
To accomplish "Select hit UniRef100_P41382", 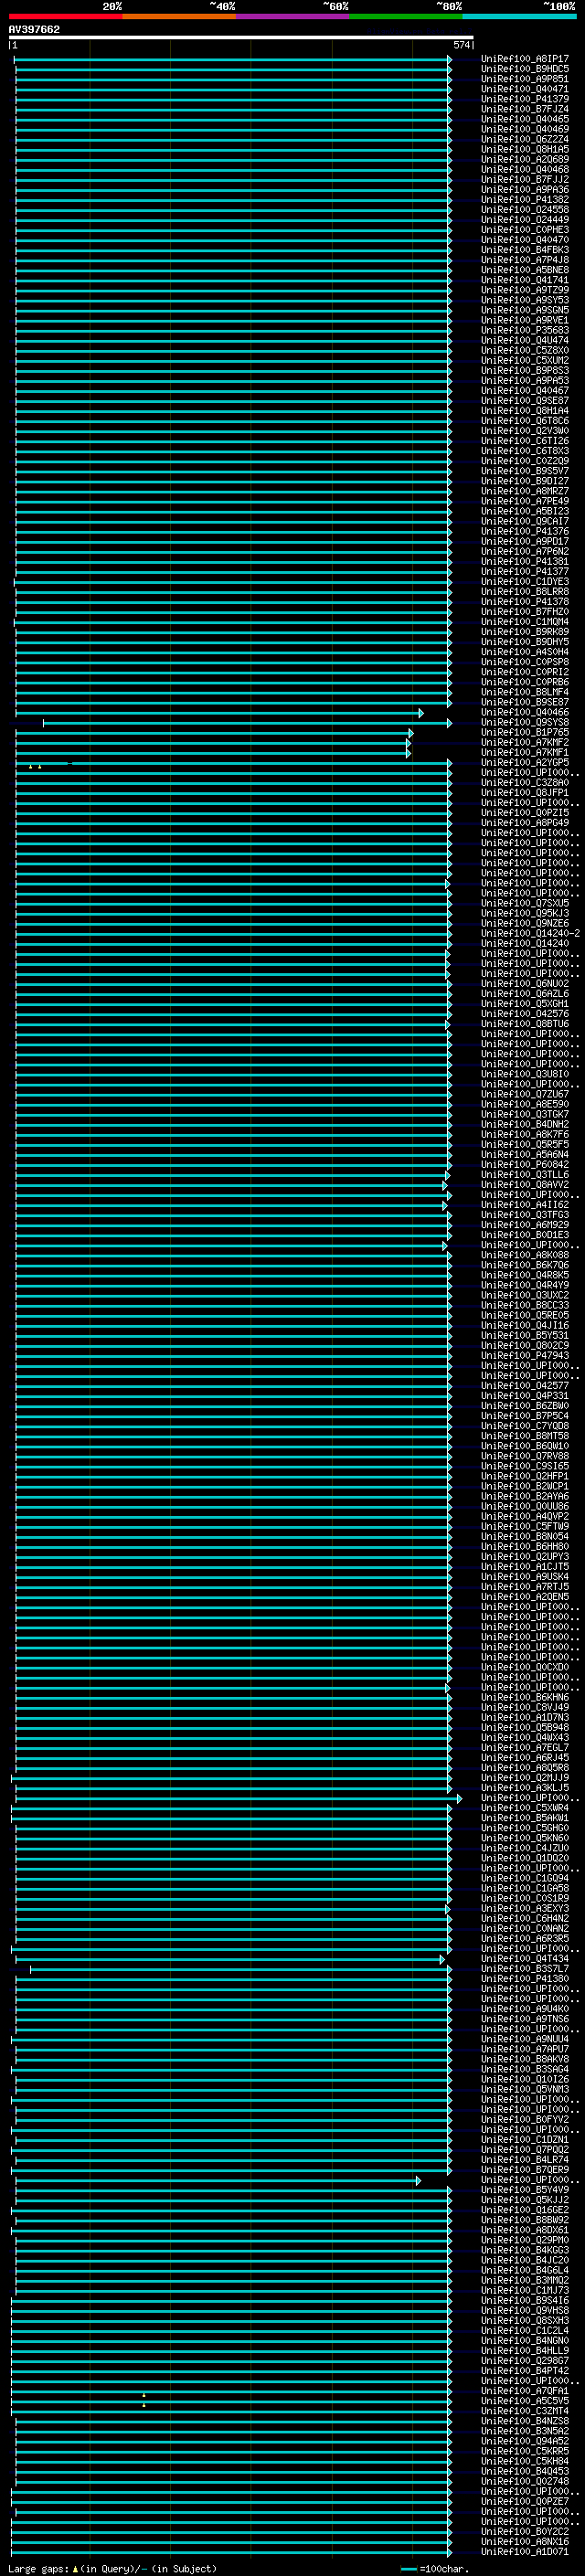I will click(525, 200).
